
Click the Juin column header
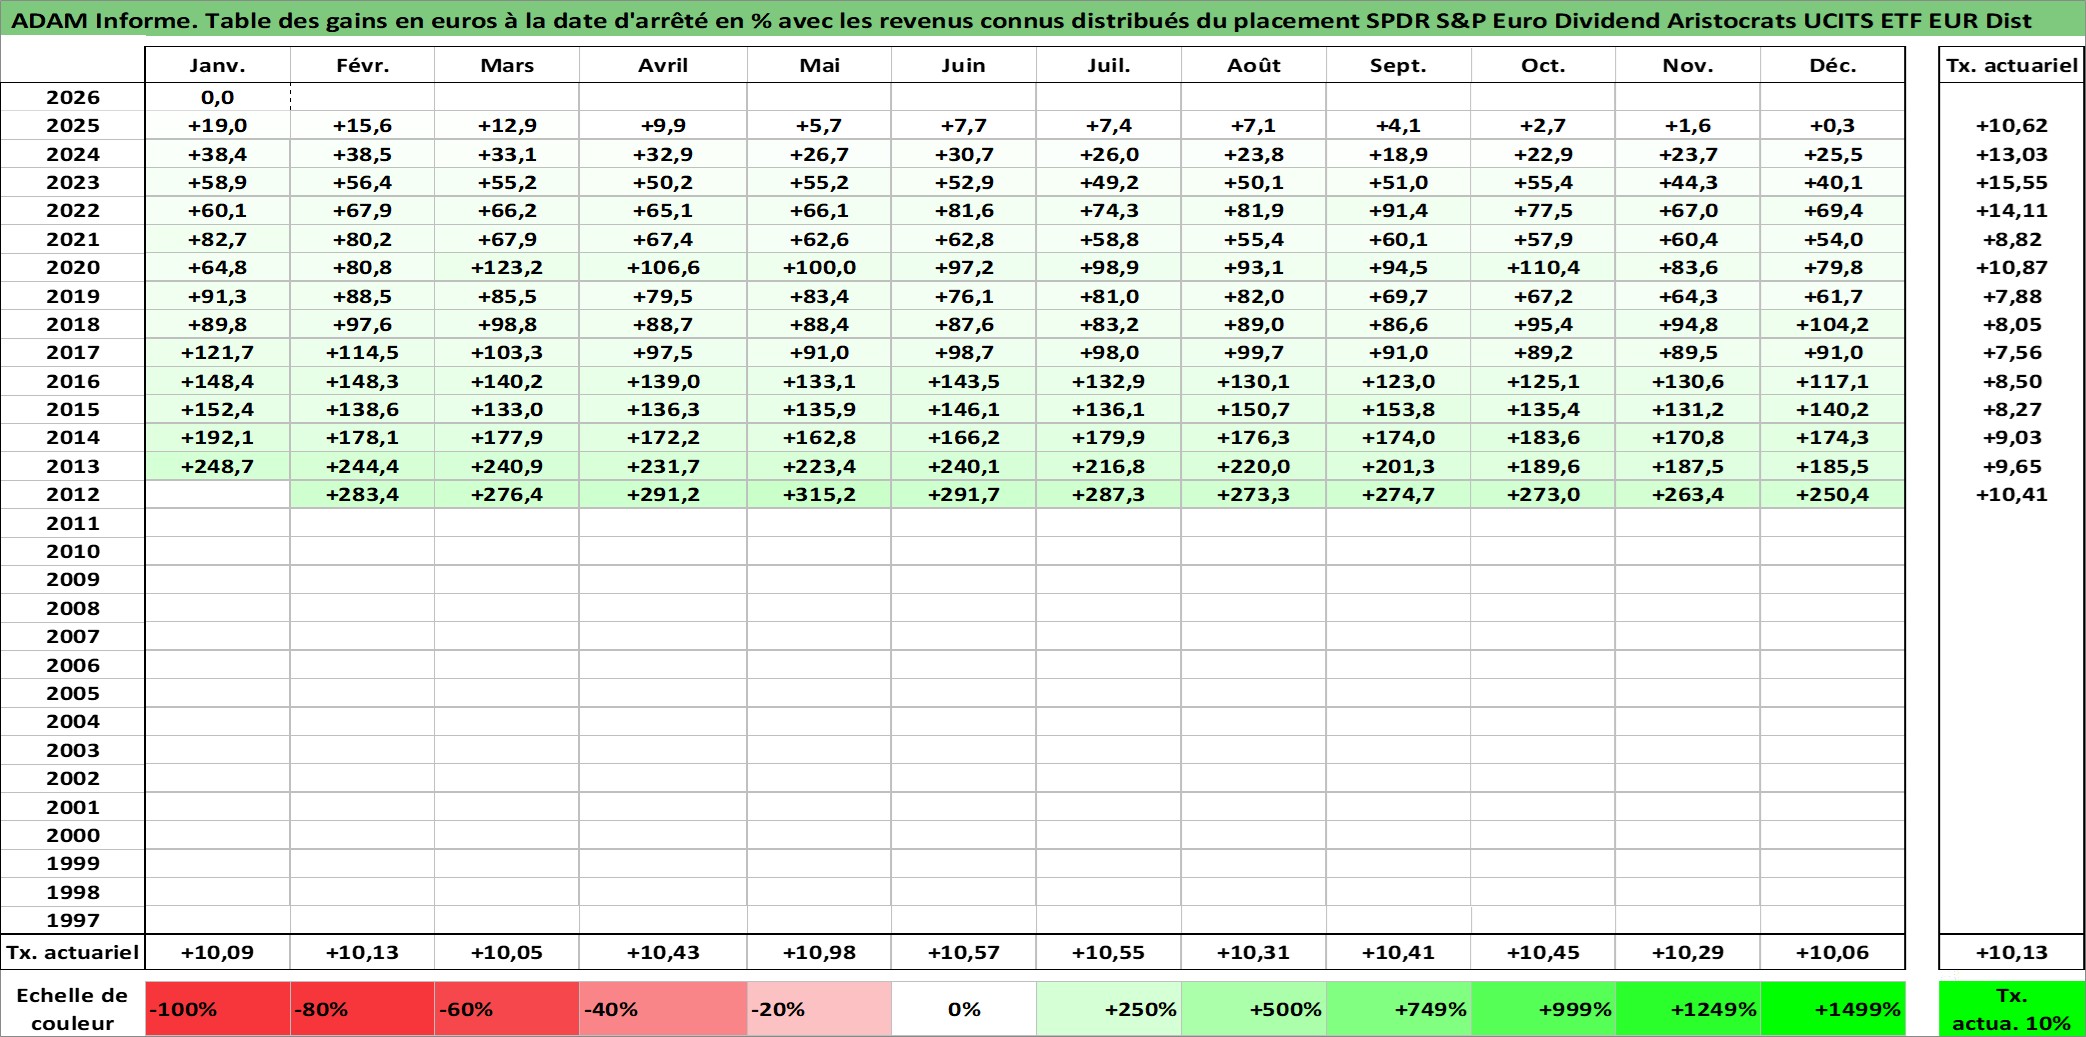[964, 65]
